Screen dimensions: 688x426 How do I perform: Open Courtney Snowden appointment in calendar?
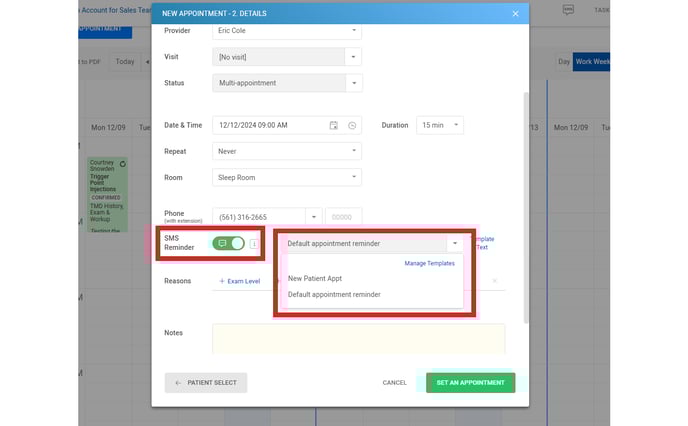108,195
